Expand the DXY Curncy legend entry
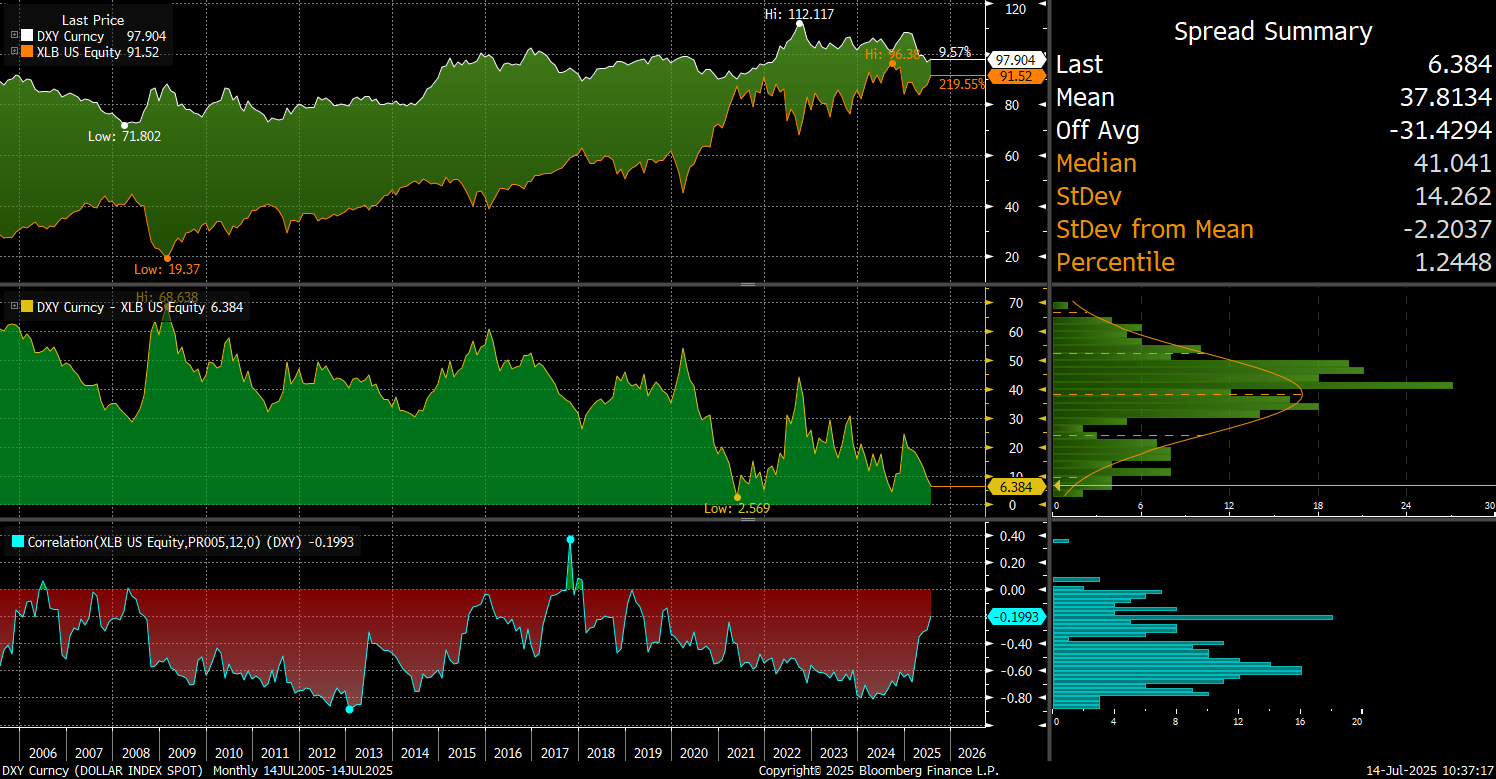 14,37
